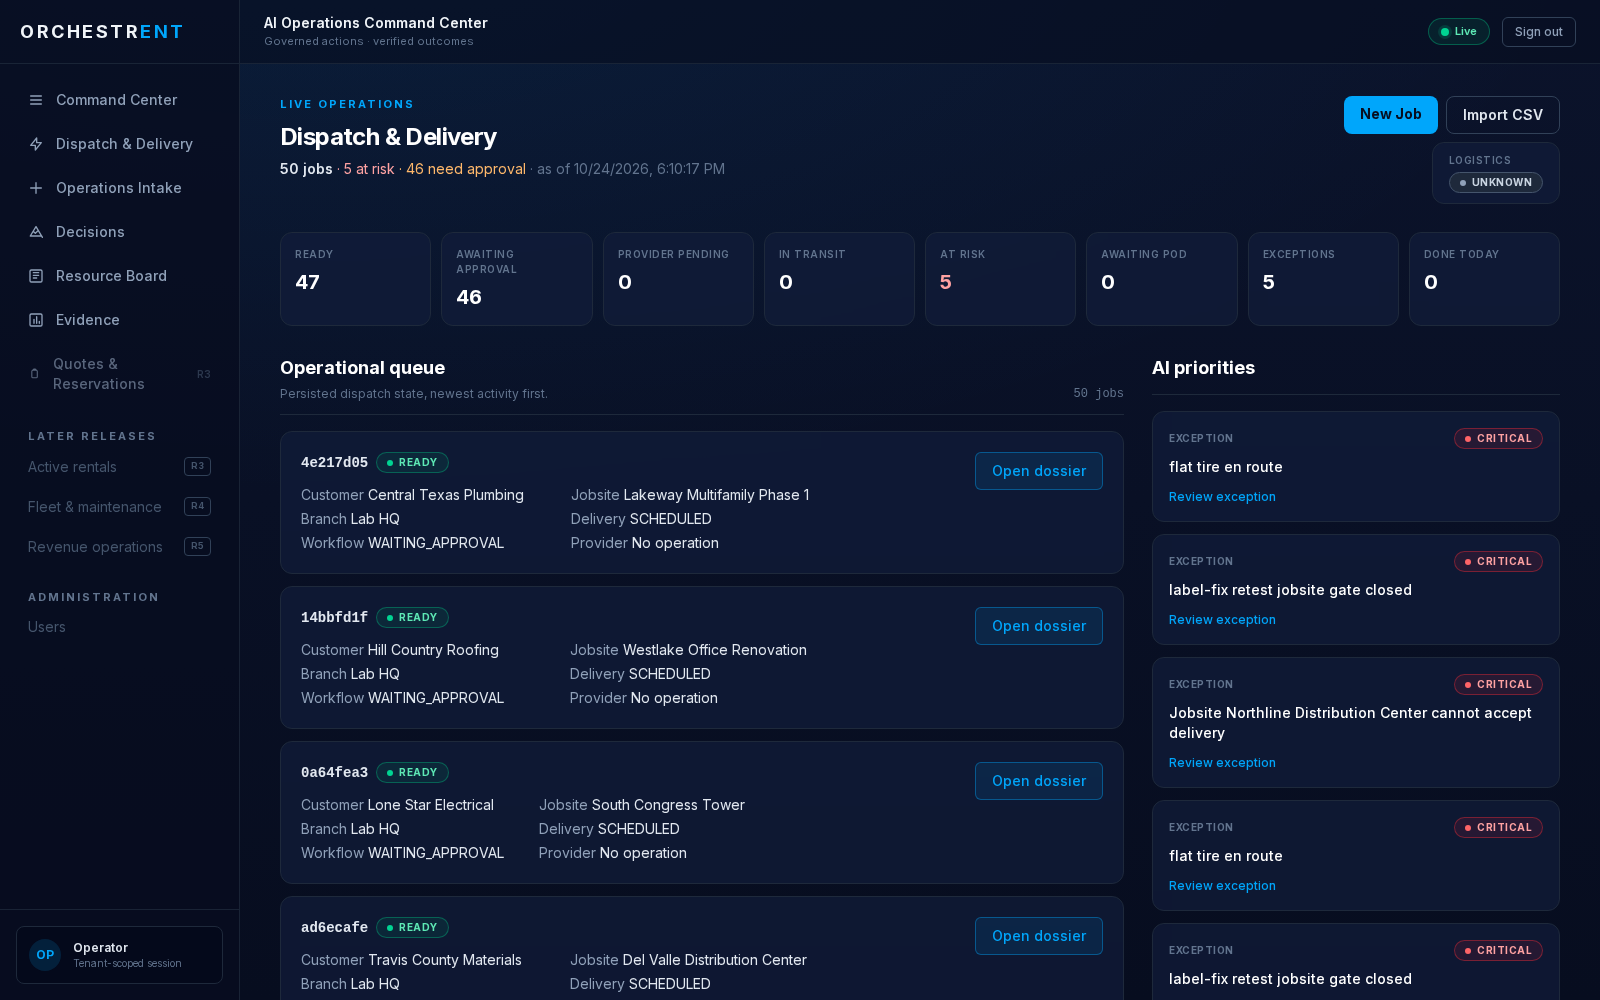
Task: Click the Awaiting POD stat card
Action: pos(1161,279)
